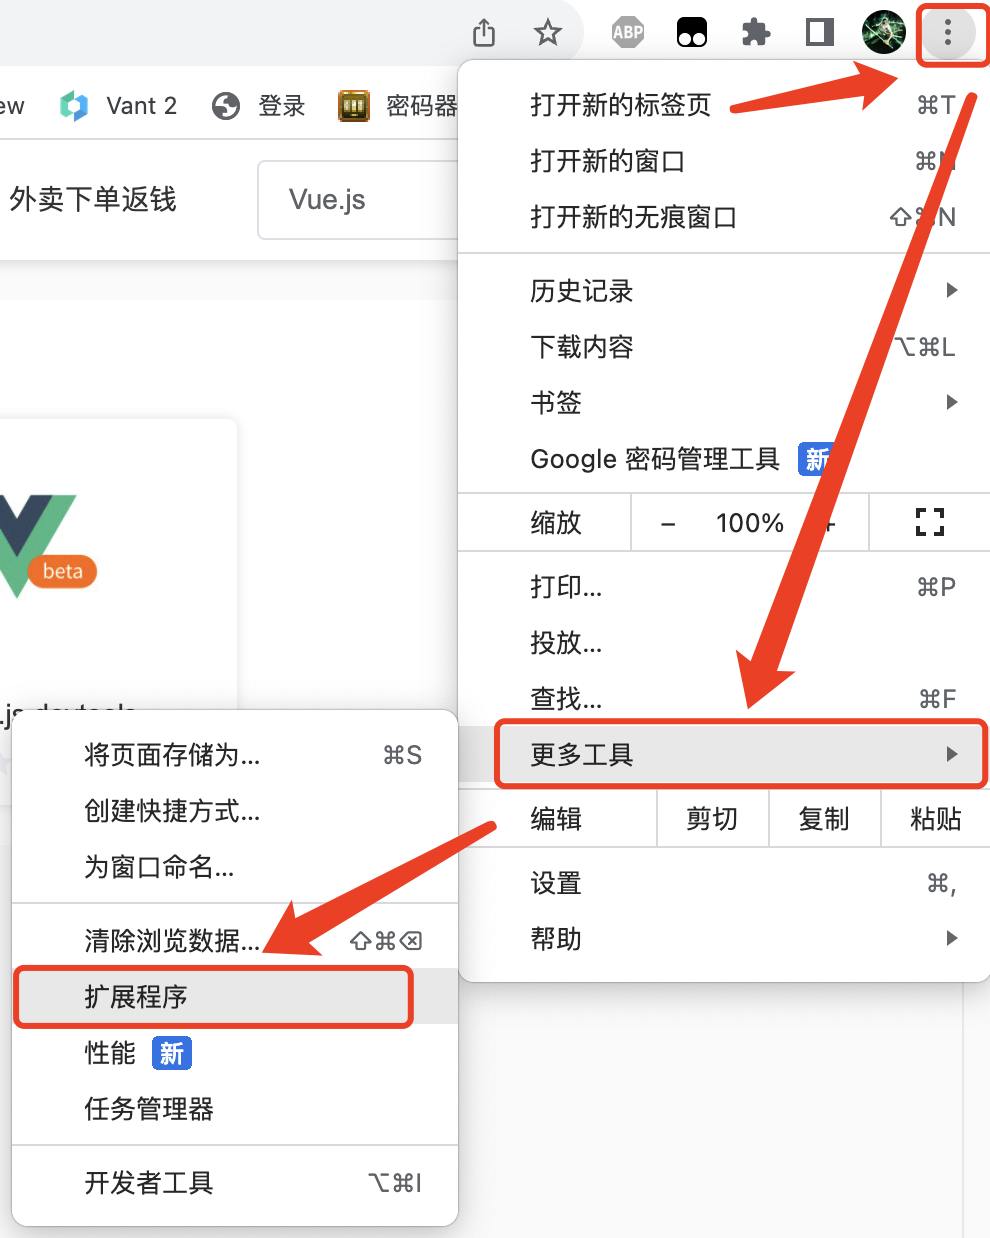This screenshot has width=990, height=1238.
Task: Open the Vant 2 bookmark
Action: (x=120, y=106)
